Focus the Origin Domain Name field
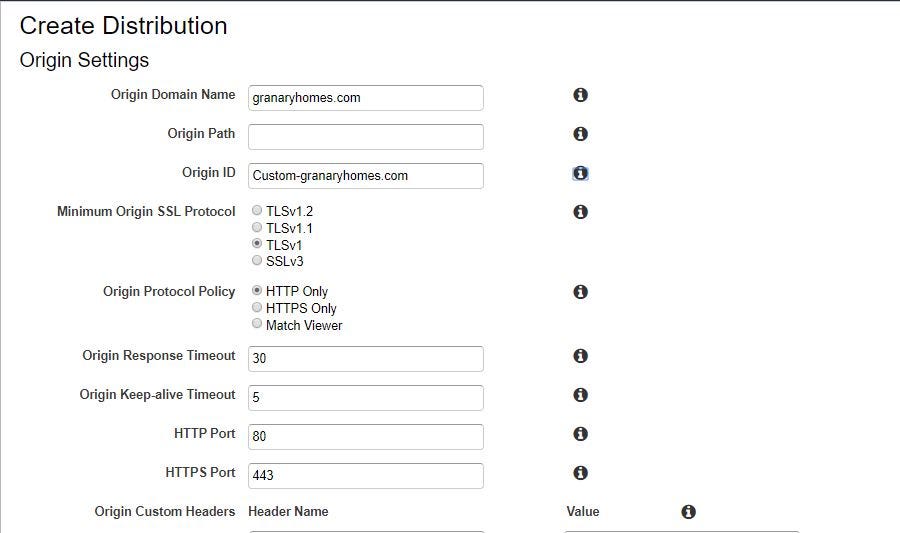This screenshot has width=900, height=533. [x=366, y=98]
